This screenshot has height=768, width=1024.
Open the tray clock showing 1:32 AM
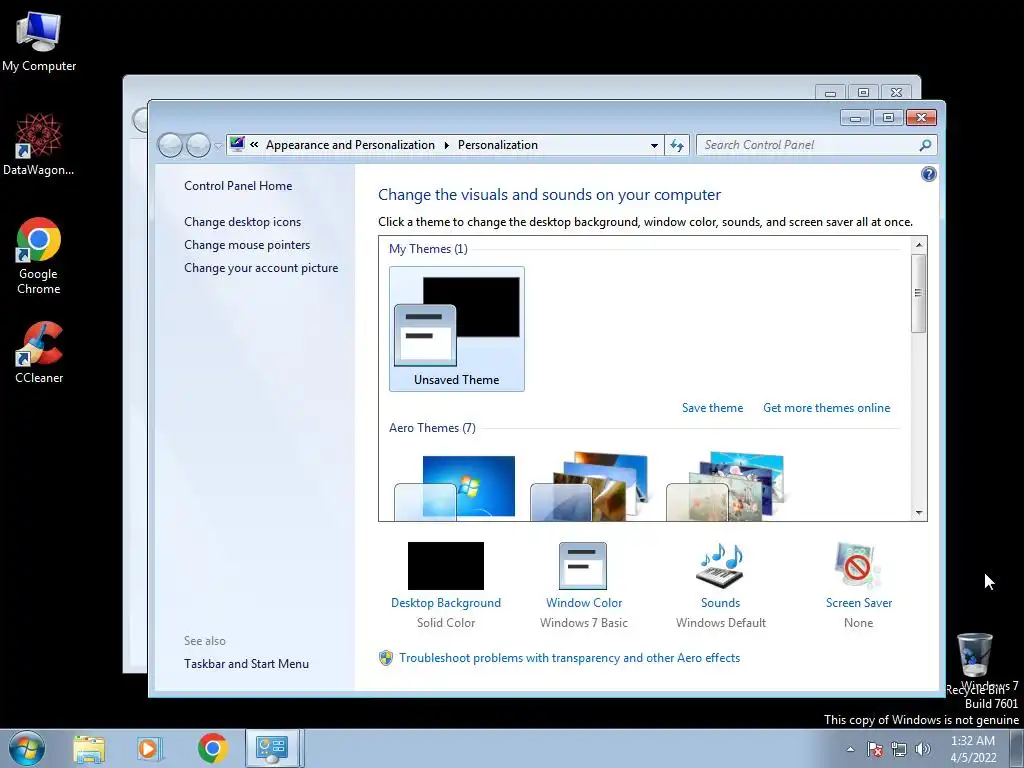(973, 749)
